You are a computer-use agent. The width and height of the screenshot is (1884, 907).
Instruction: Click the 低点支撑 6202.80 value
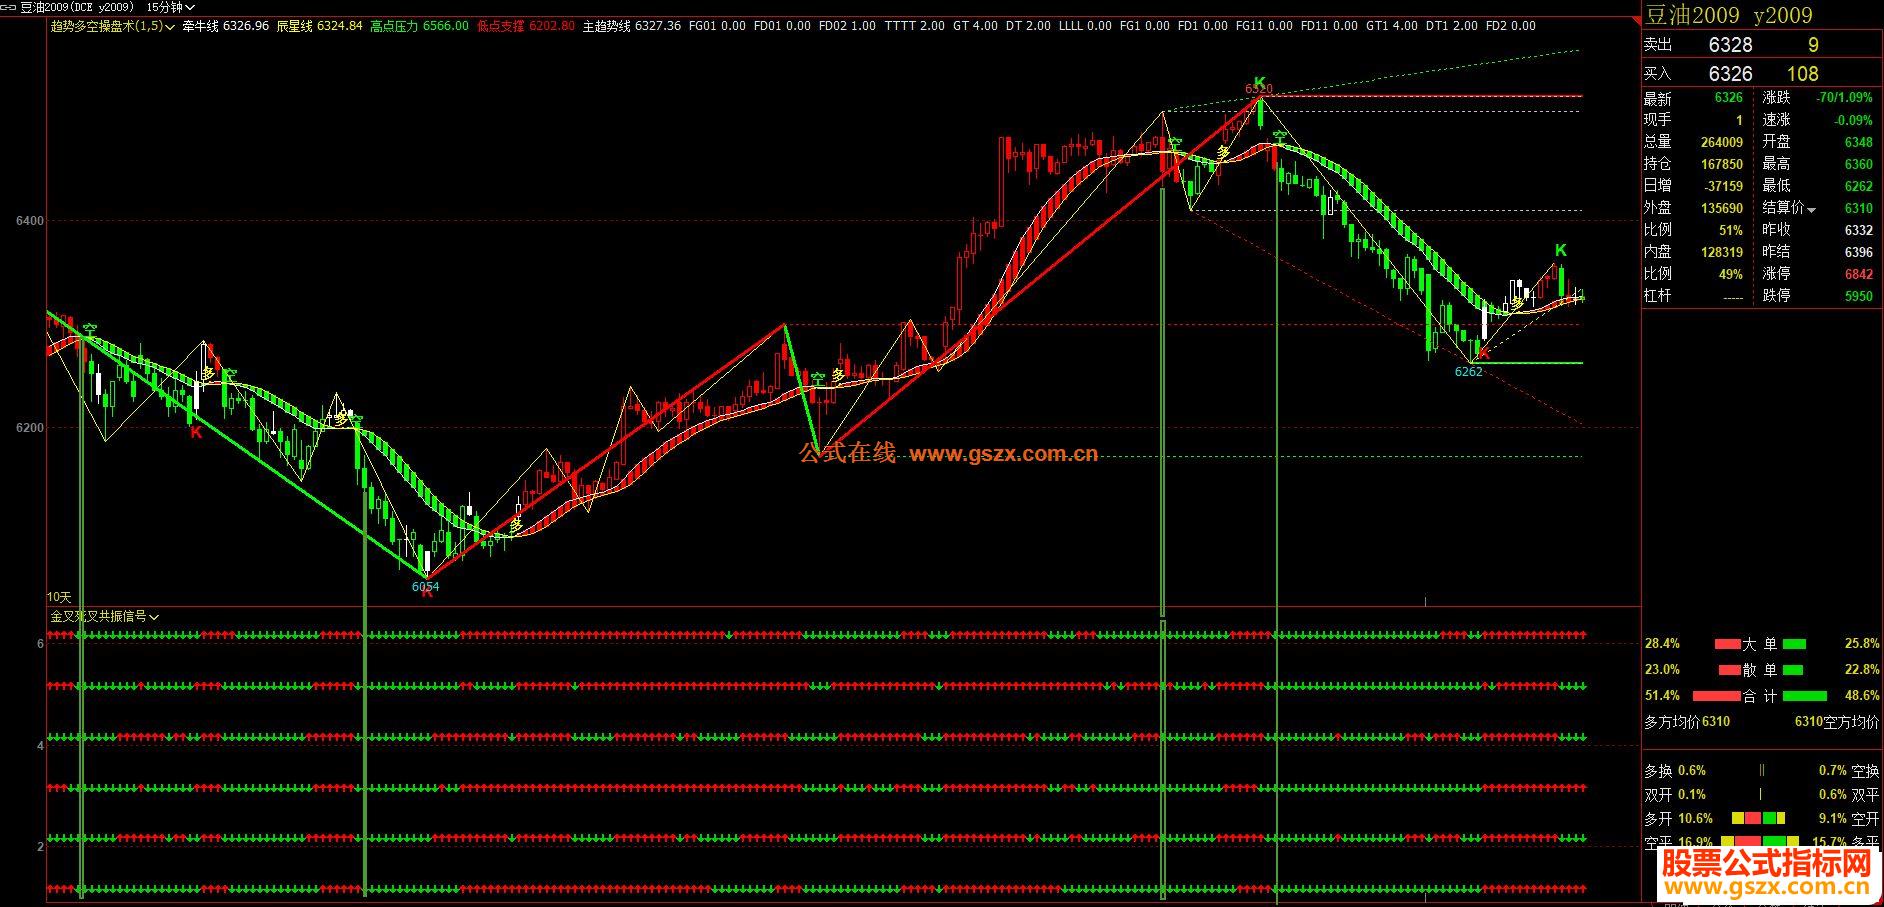526,26
